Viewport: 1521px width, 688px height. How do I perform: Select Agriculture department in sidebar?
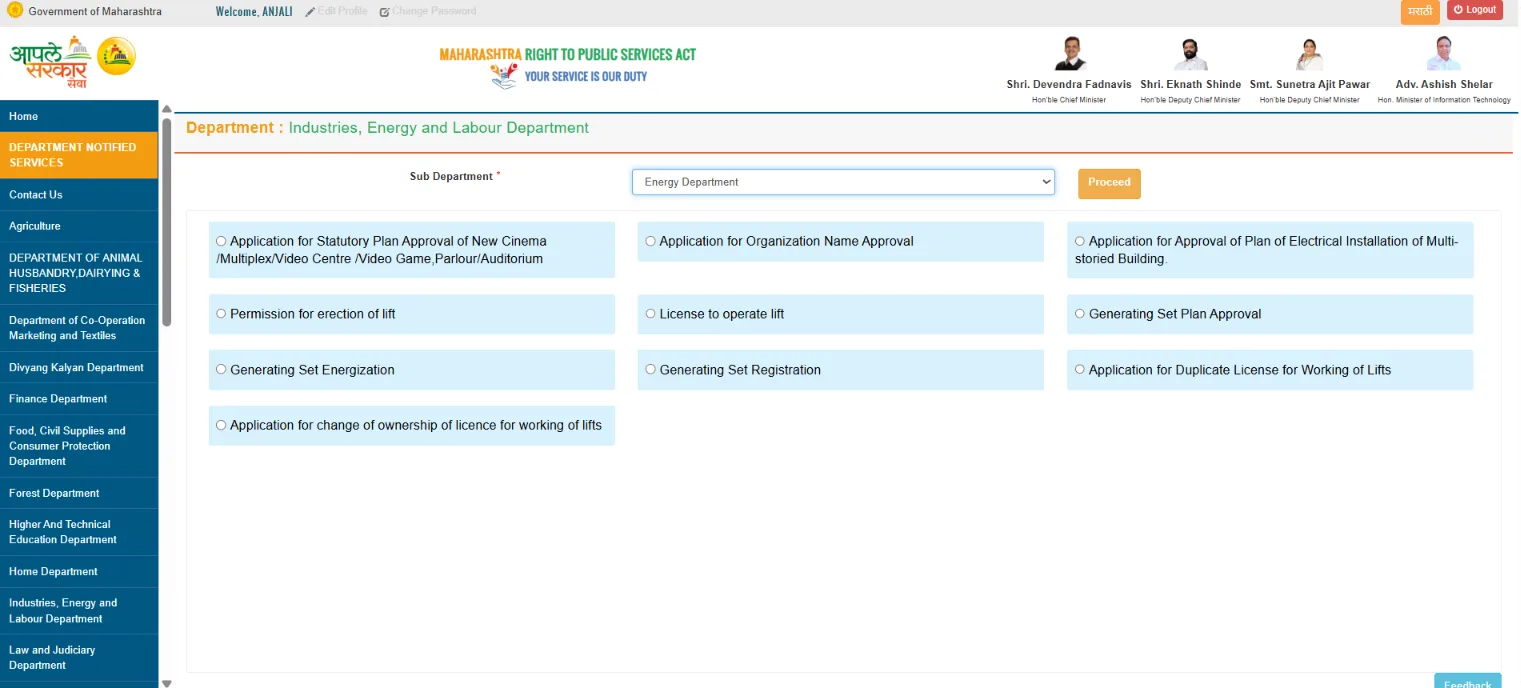(x=79, y=226)
